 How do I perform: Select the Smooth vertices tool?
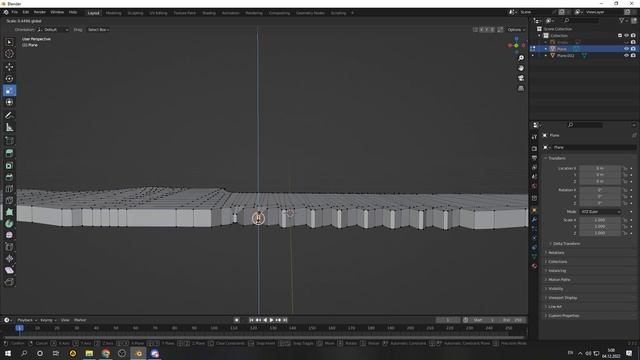tap(9, 236)
